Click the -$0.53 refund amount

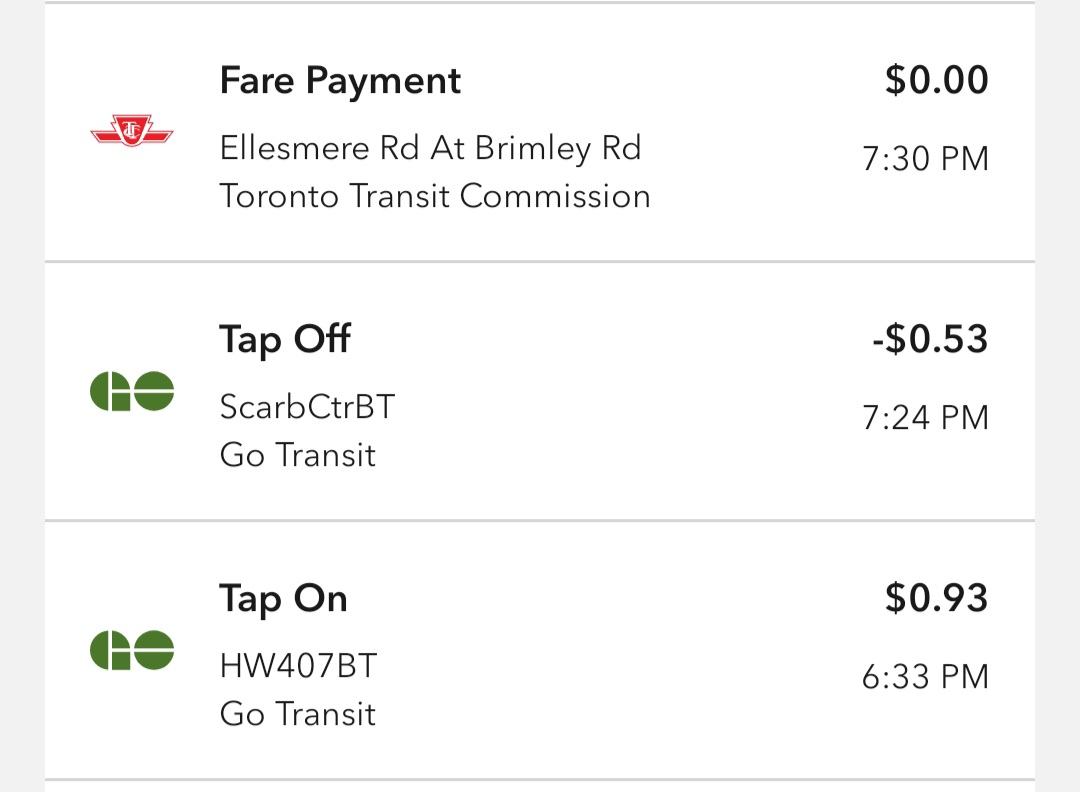(929, 339)
